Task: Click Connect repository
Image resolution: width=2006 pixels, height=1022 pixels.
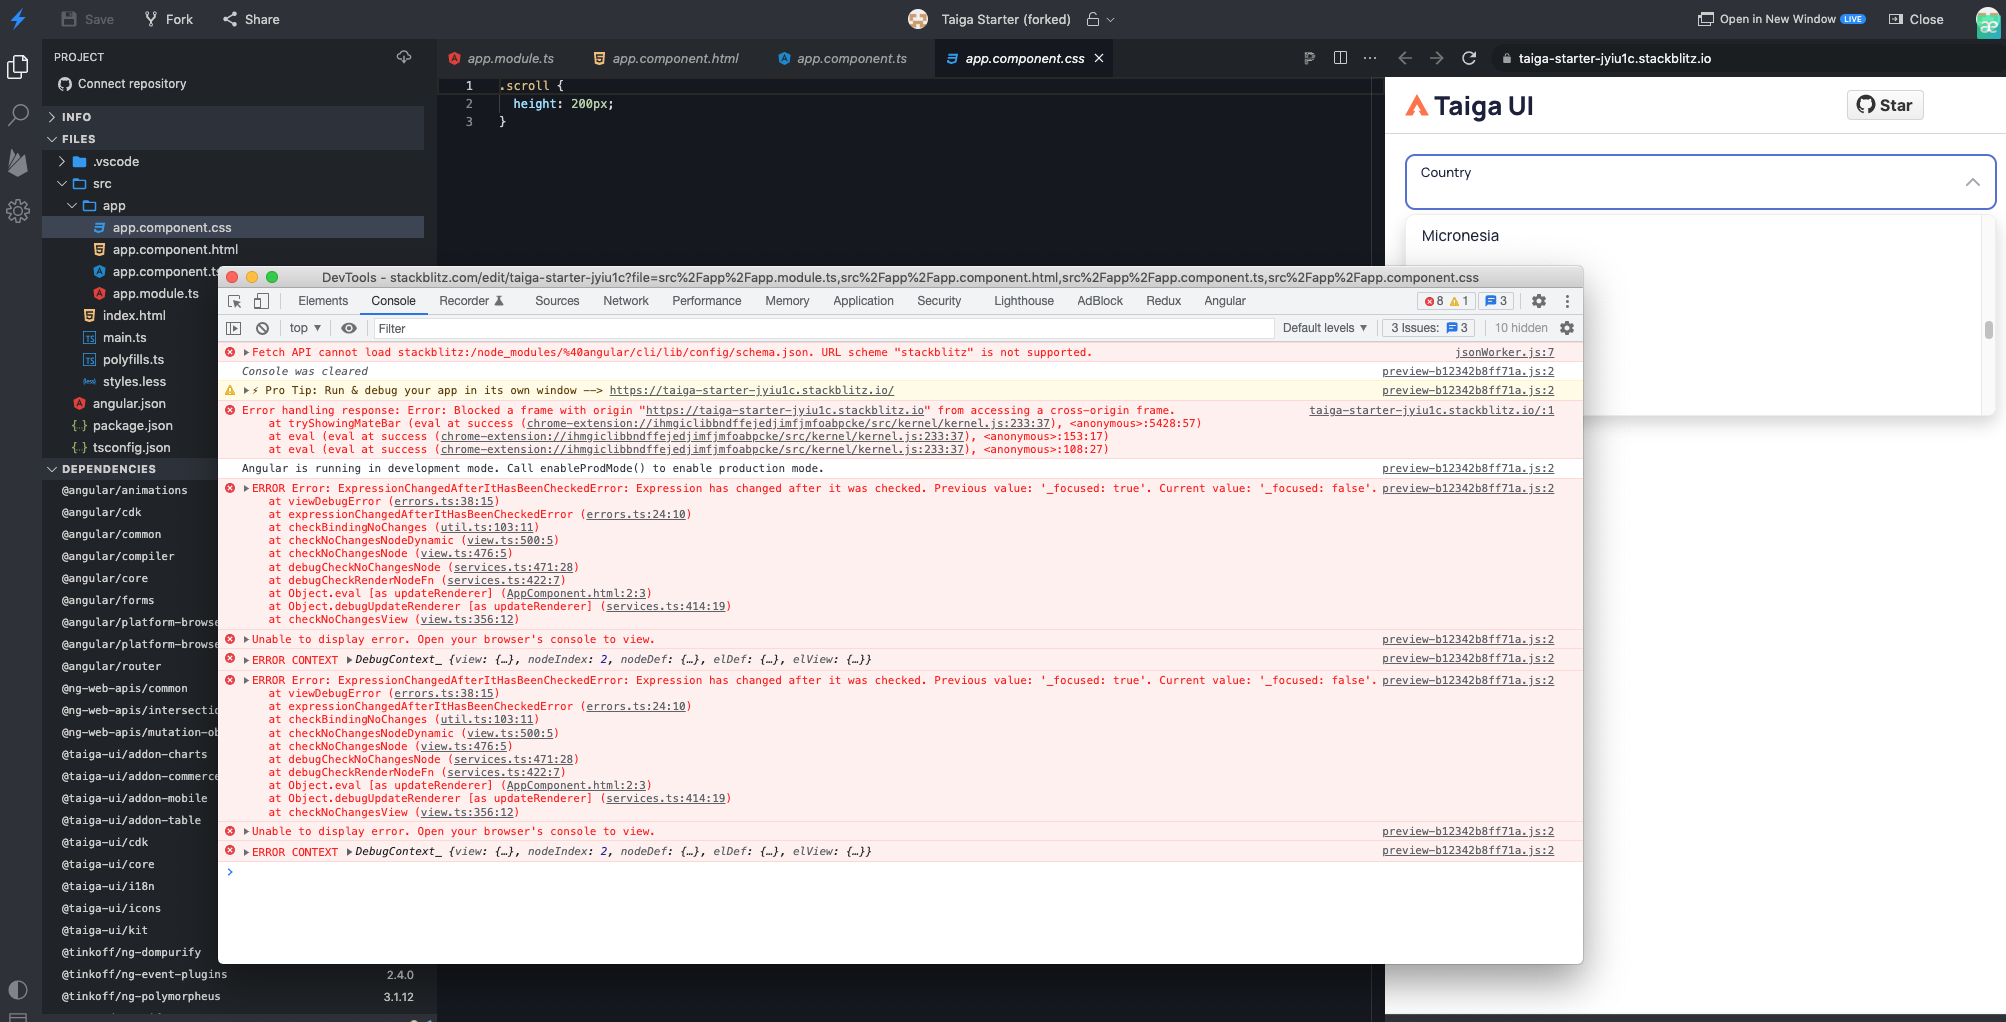Action: click(x=130, y=83)
